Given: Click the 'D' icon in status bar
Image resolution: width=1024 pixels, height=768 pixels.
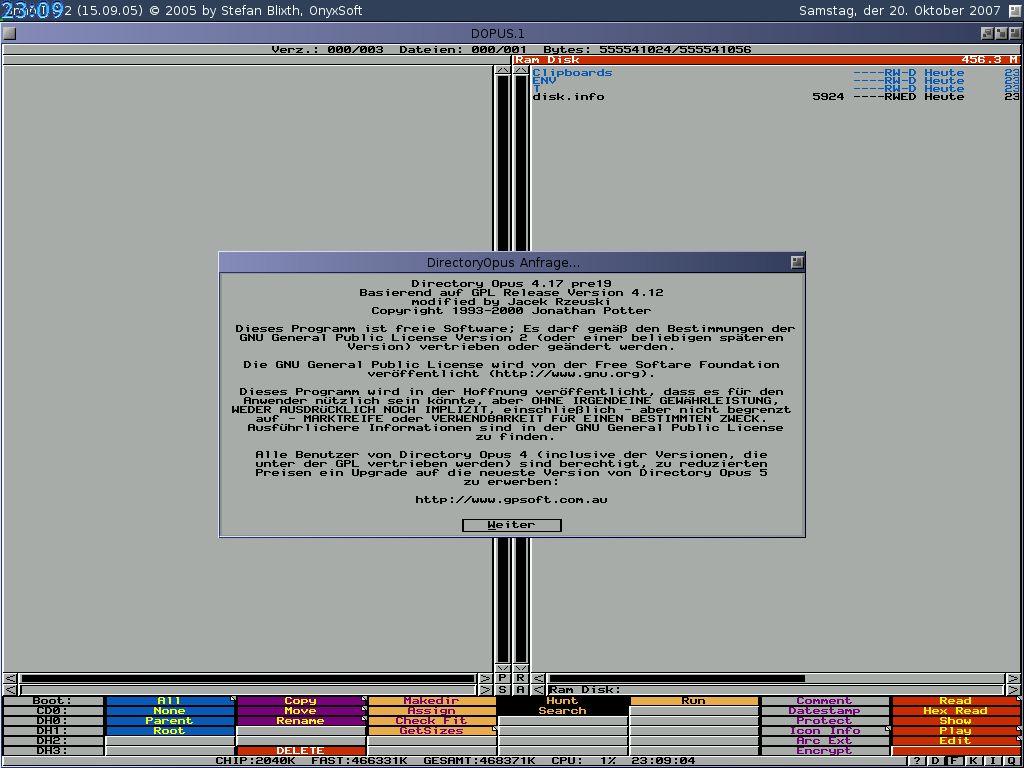Looking at the screenshot, I should [936, 761].
